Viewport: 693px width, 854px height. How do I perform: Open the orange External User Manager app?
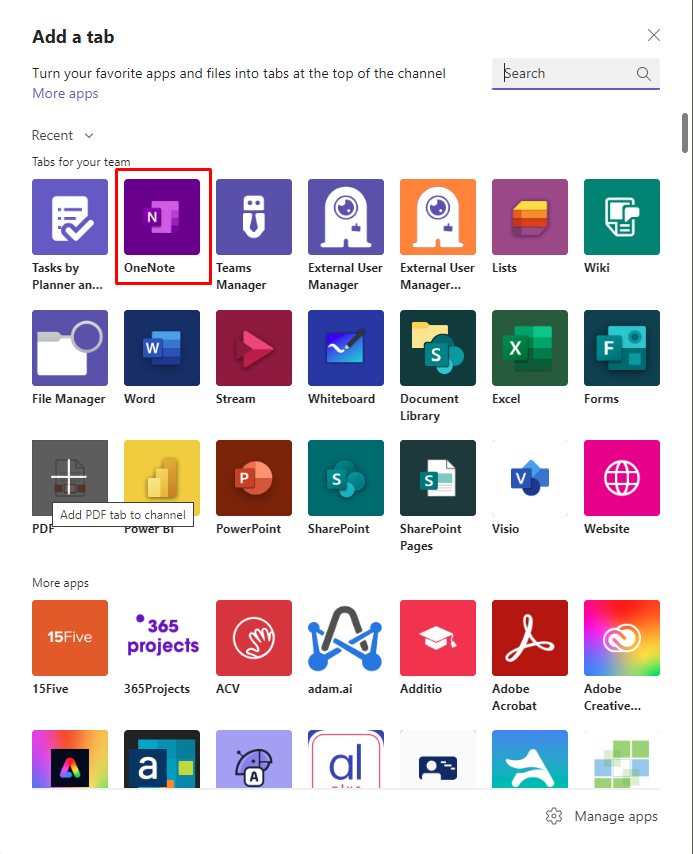(438, 217)
